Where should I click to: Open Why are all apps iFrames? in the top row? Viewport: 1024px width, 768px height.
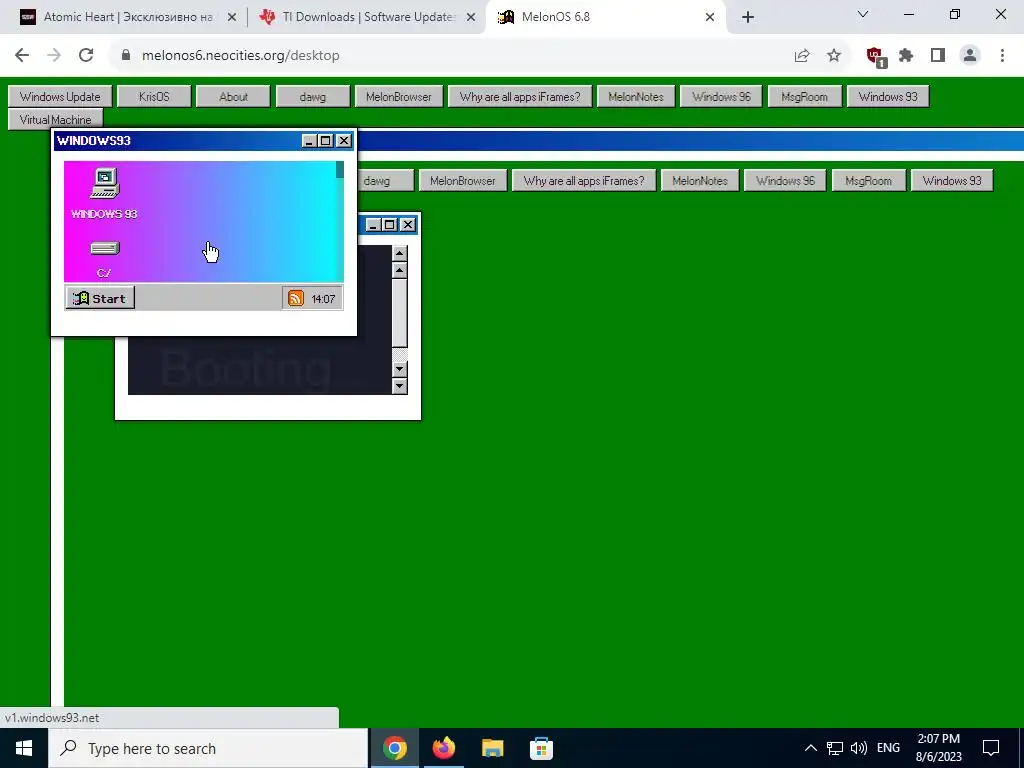pyautogui.click(x=520, y=97)
